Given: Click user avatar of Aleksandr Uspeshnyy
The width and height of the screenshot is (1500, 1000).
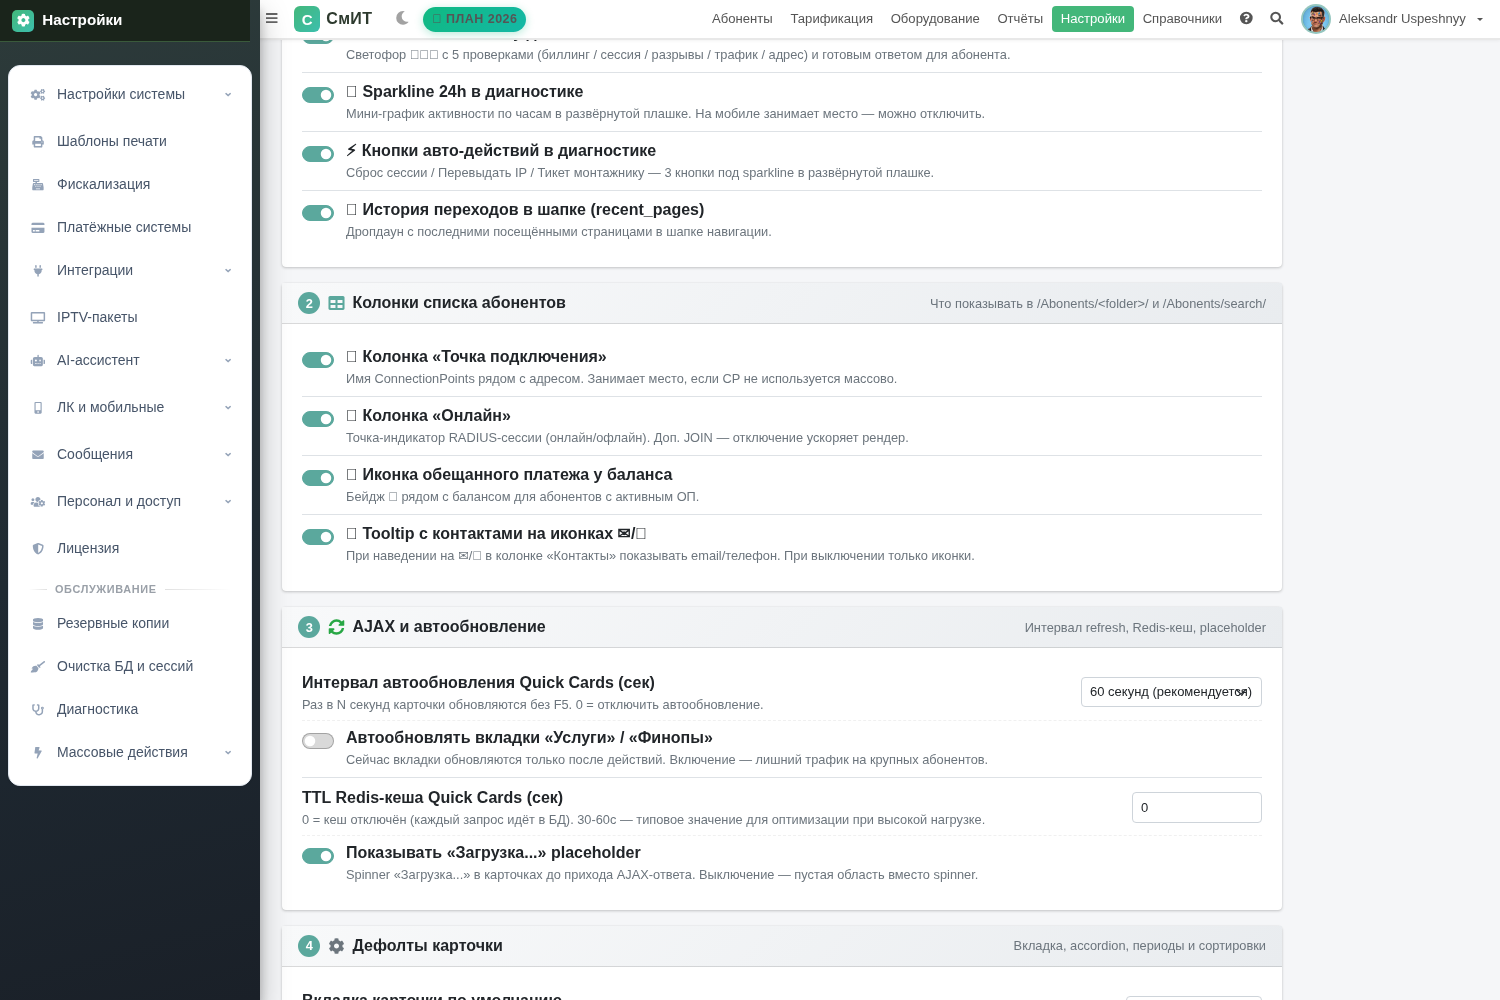Looking at the screenshot, I should 1316,19.
